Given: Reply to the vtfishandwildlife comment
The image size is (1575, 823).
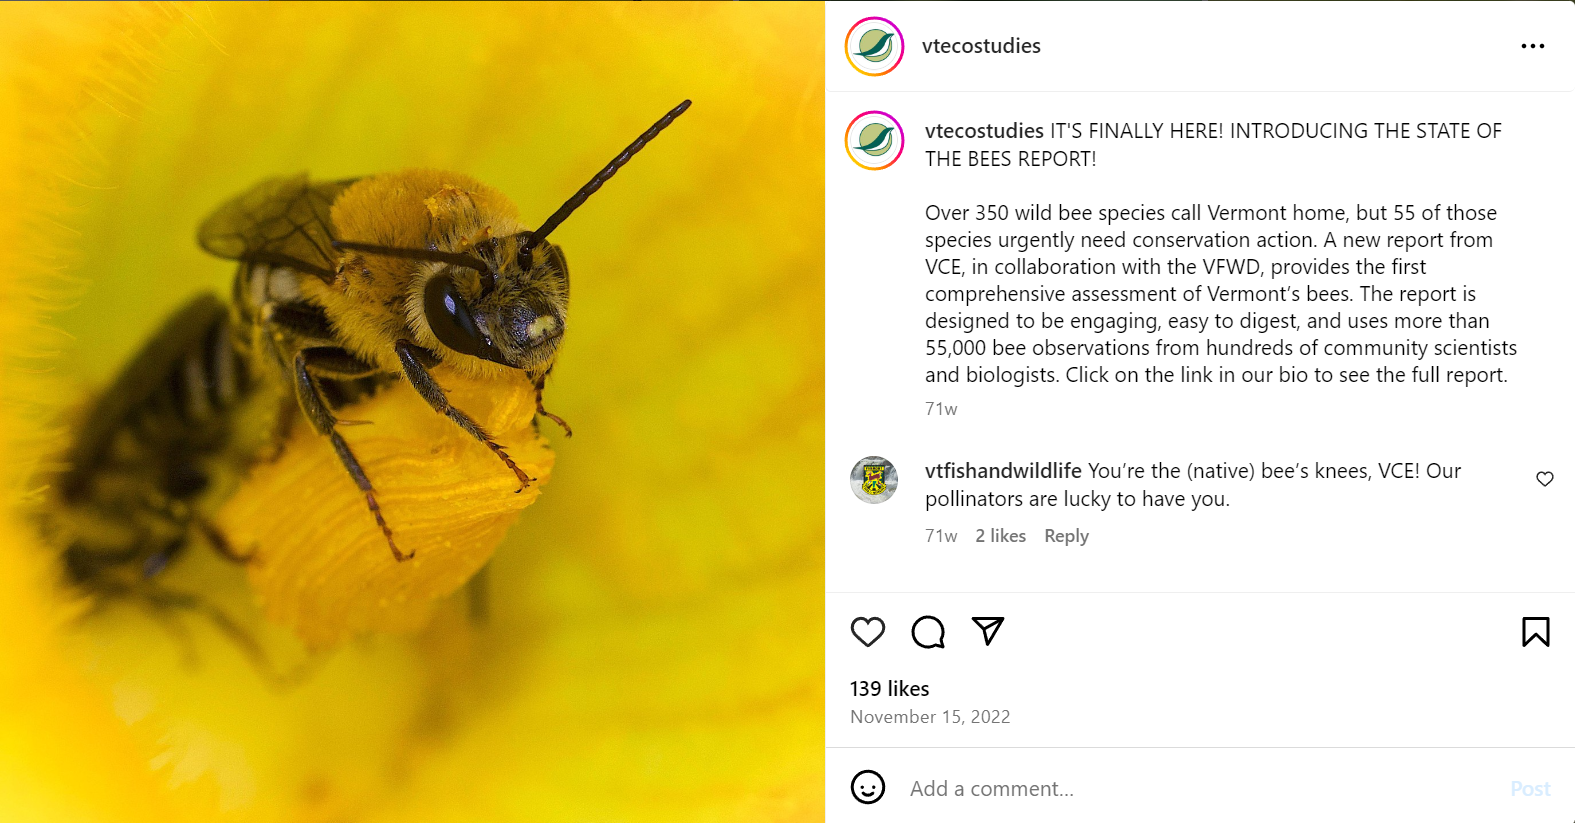Looking at the screenshot, I should (x=1066, y=536).
